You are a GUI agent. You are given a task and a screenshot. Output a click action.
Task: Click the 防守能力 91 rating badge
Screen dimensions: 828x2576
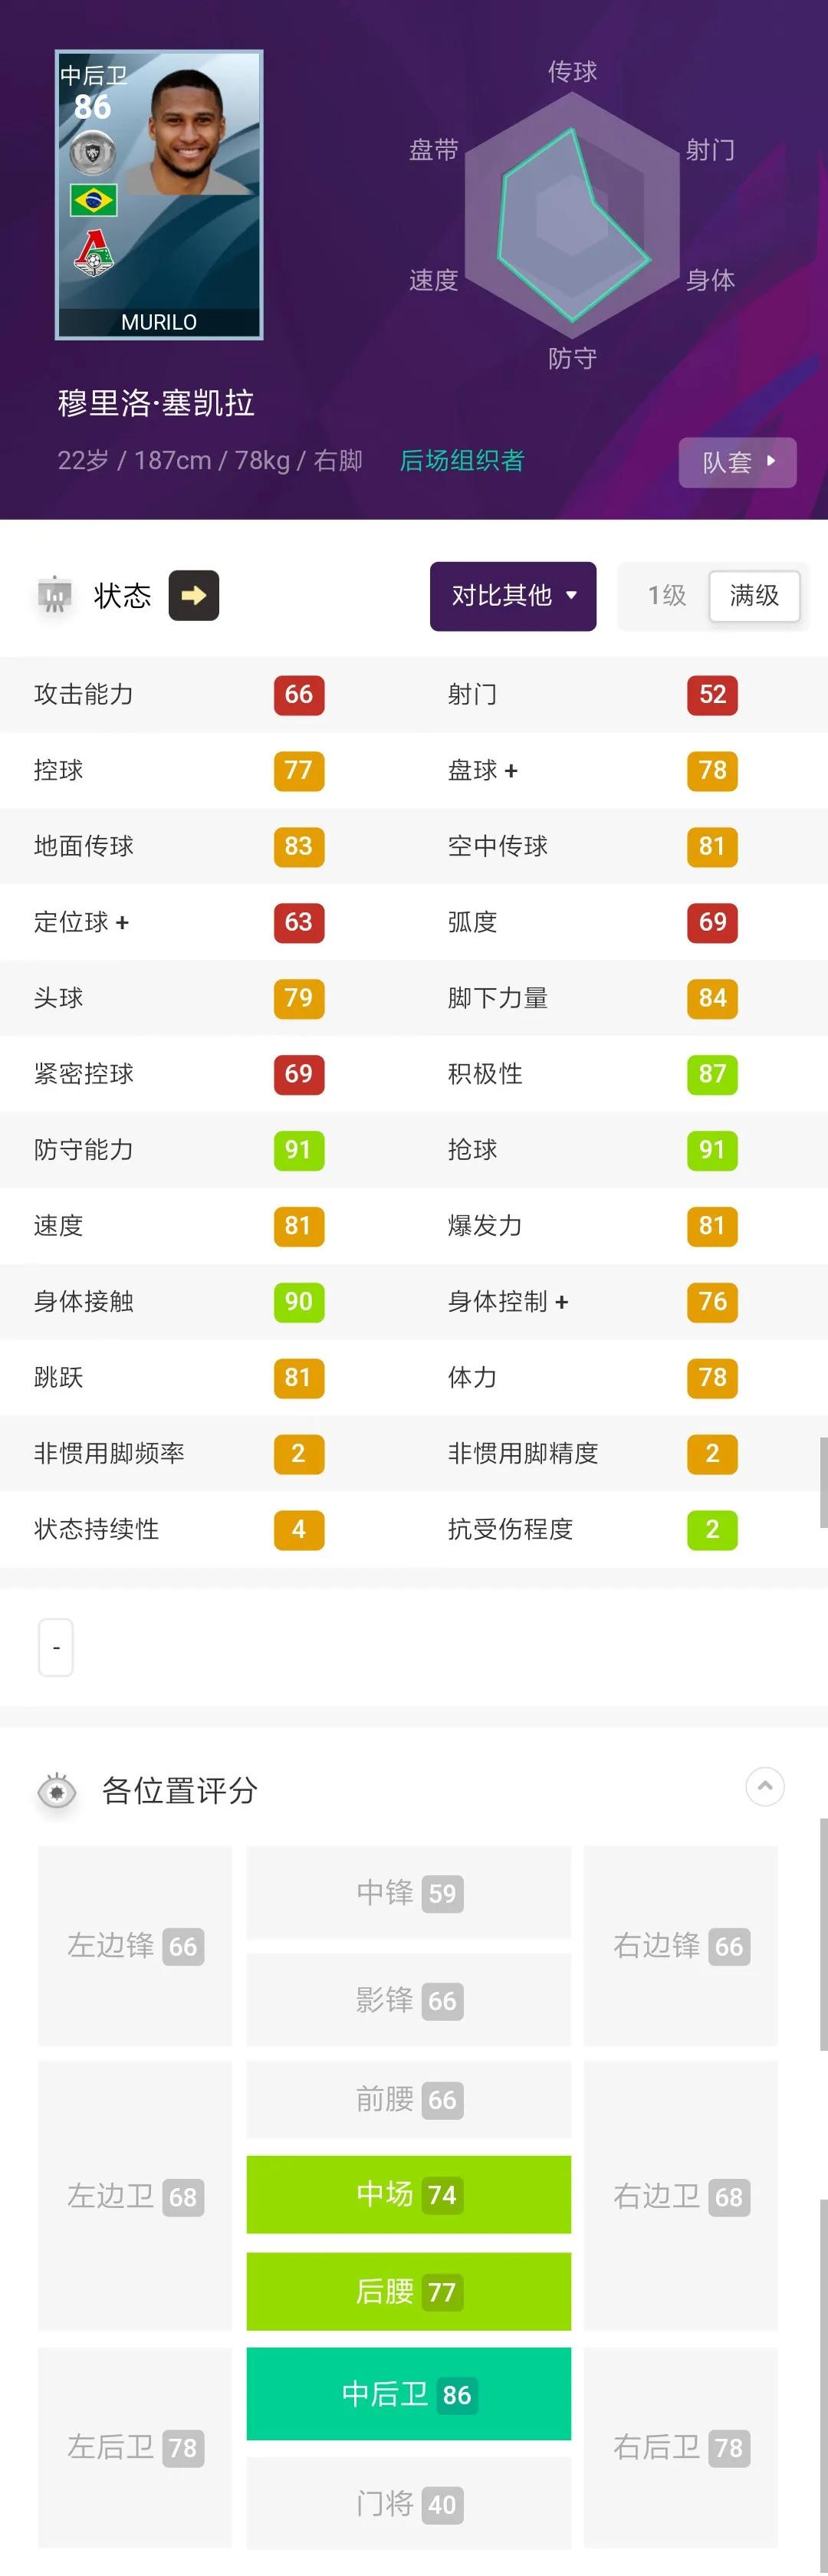click(298, 1150)
